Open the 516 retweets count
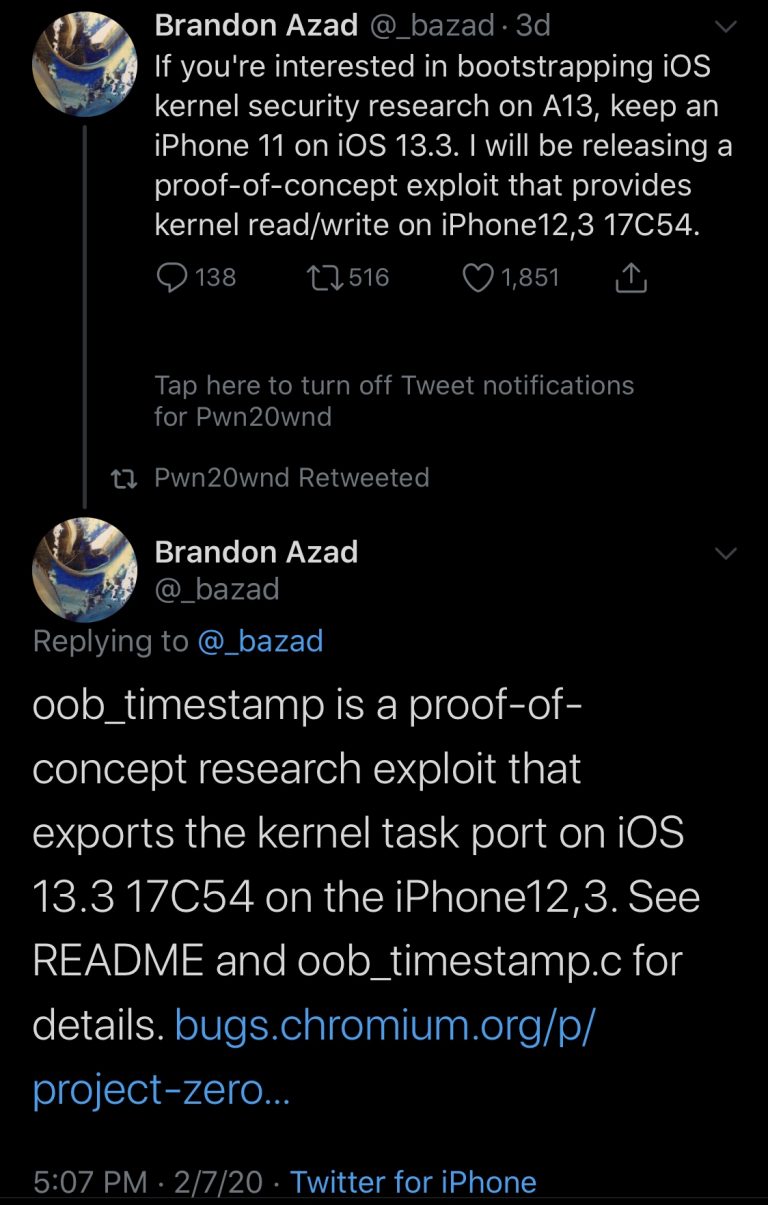The image size is (768, 1205). tap(368, 277)
